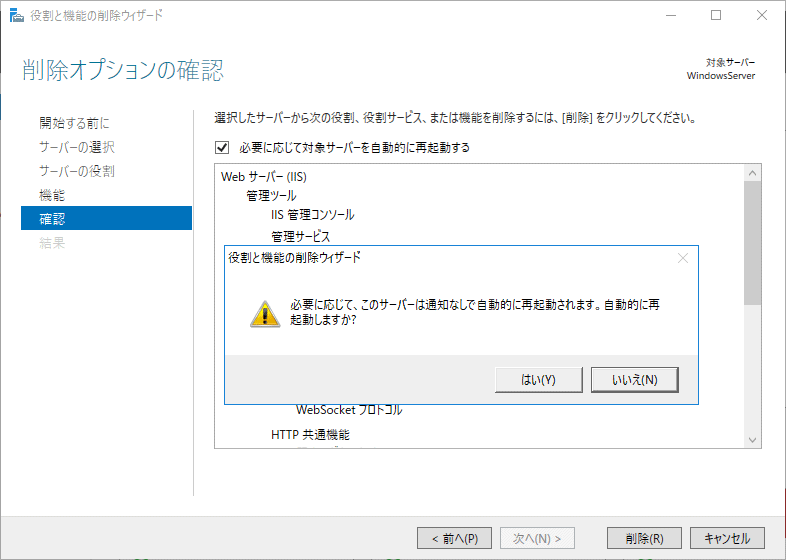This screenshot has width=786, height=560.
Task: Close the restart confirmation dialog with X
Action: click(x=683, y=258)
